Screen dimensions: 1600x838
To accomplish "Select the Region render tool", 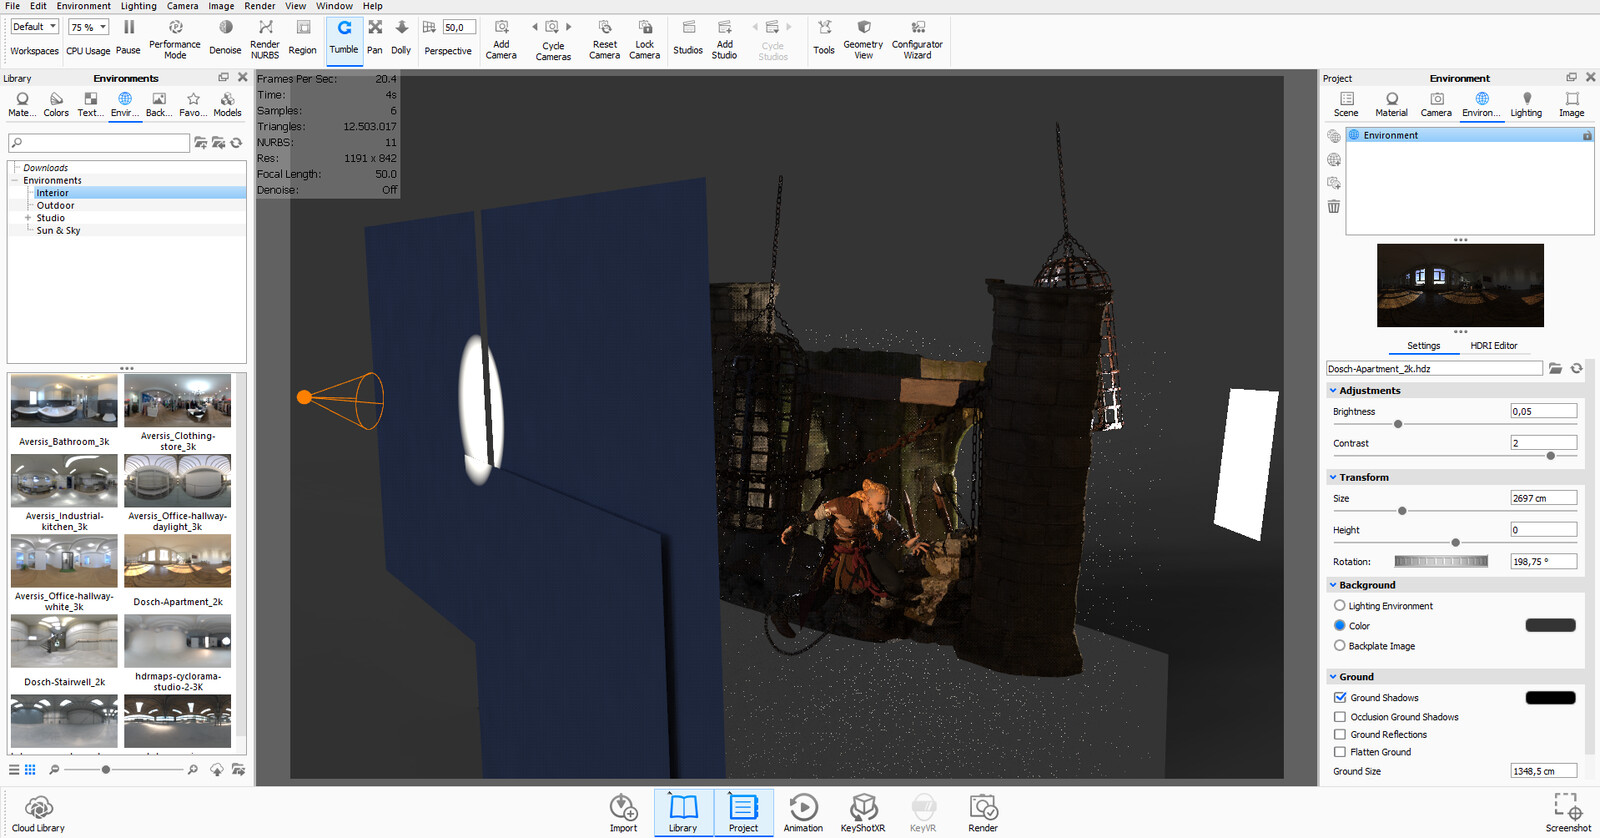I will (x=302, y=37).
